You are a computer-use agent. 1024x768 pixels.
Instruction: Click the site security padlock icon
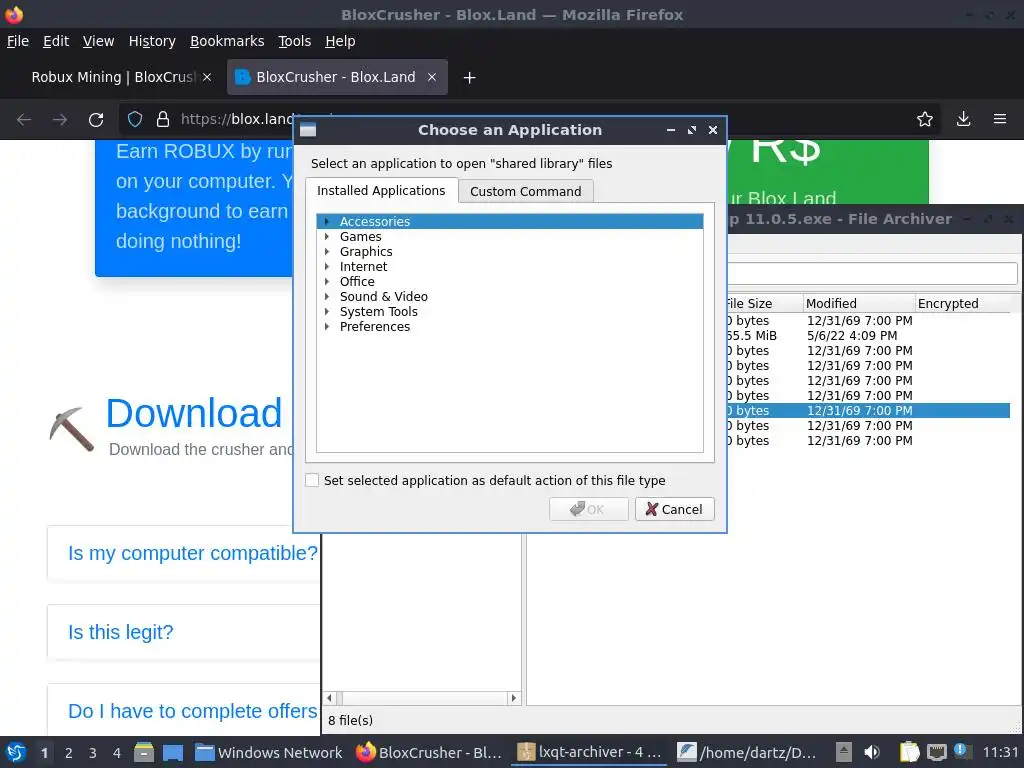pos(163,120)
